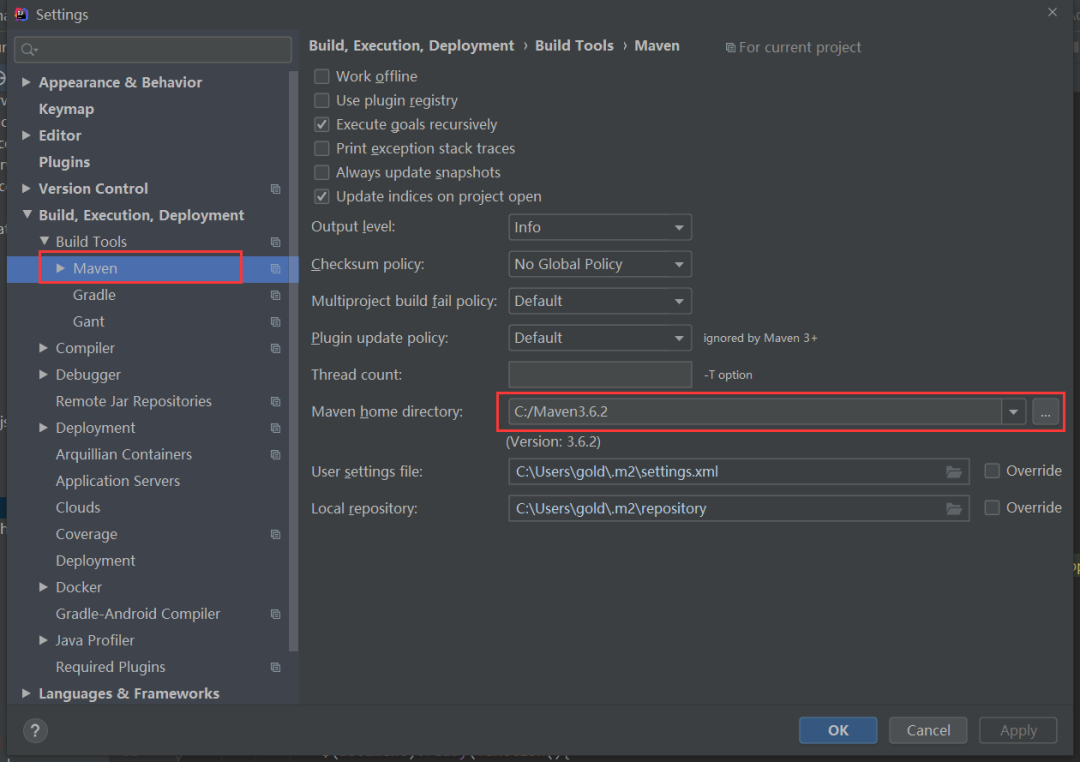
Task: Click the Thread count input field
Action: click(x=600, y=375)
